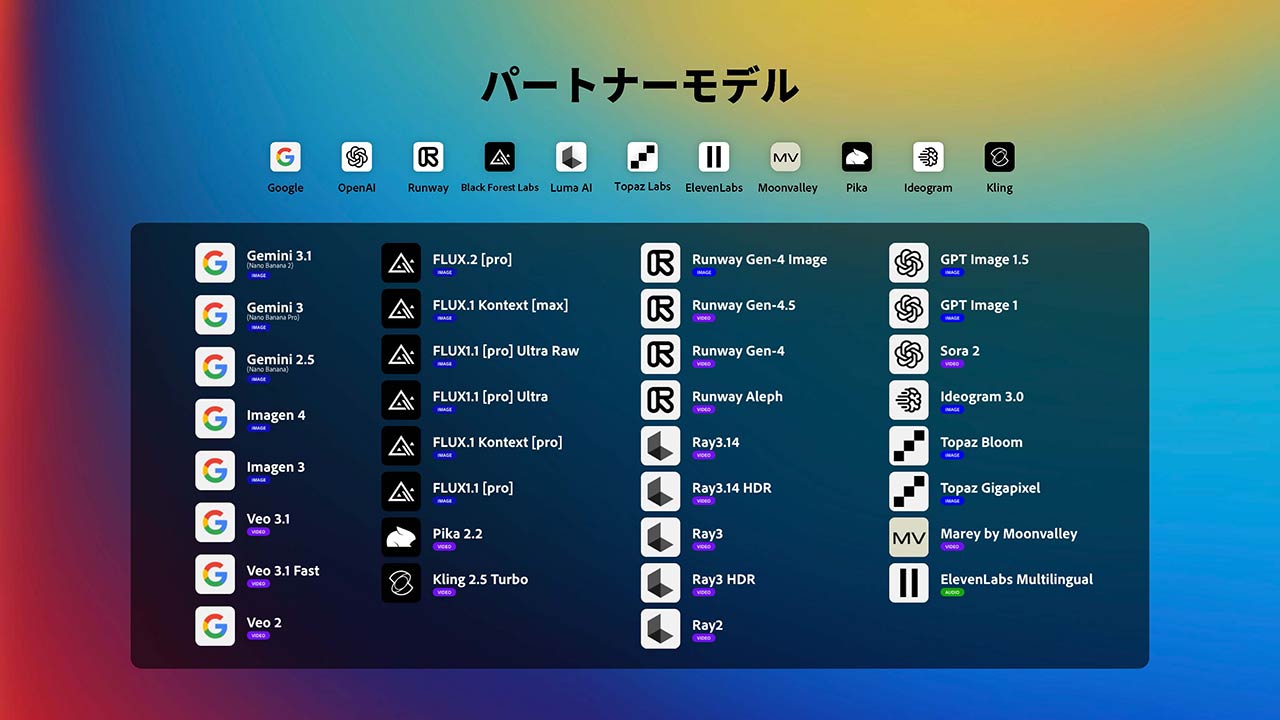Click the Luma AI icon

click(x=570, y=157)
